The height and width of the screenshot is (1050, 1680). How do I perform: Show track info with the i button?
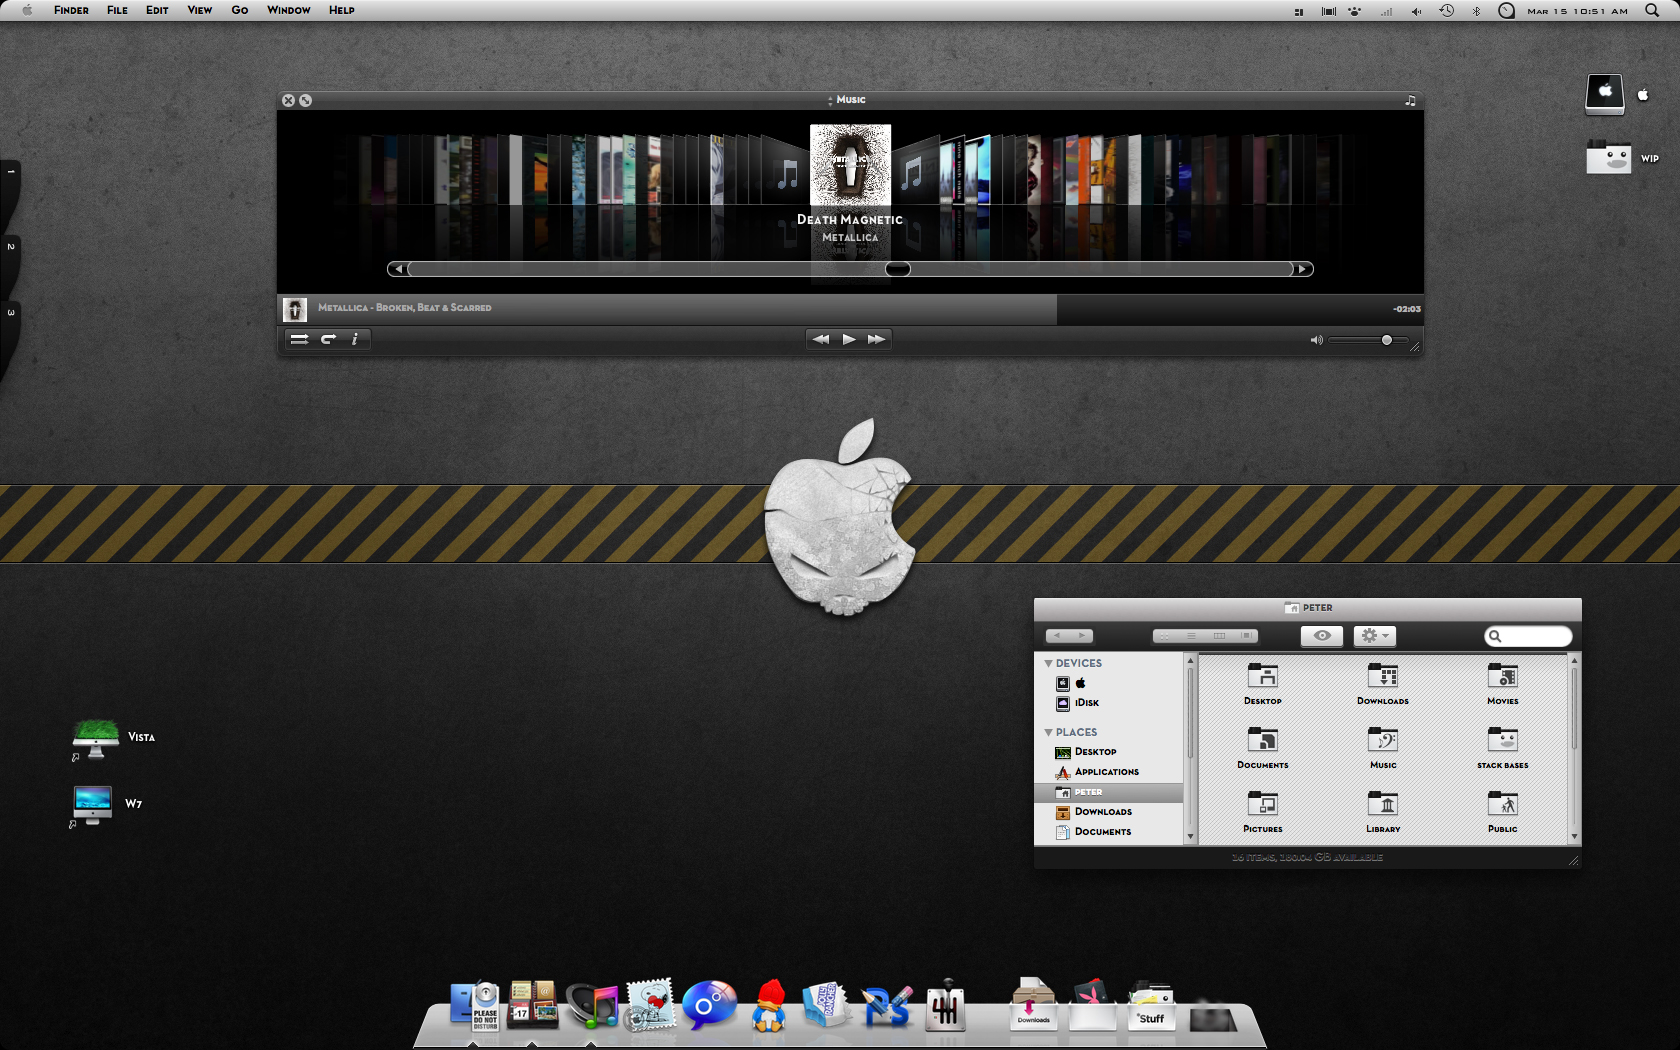tap(355, 339)
